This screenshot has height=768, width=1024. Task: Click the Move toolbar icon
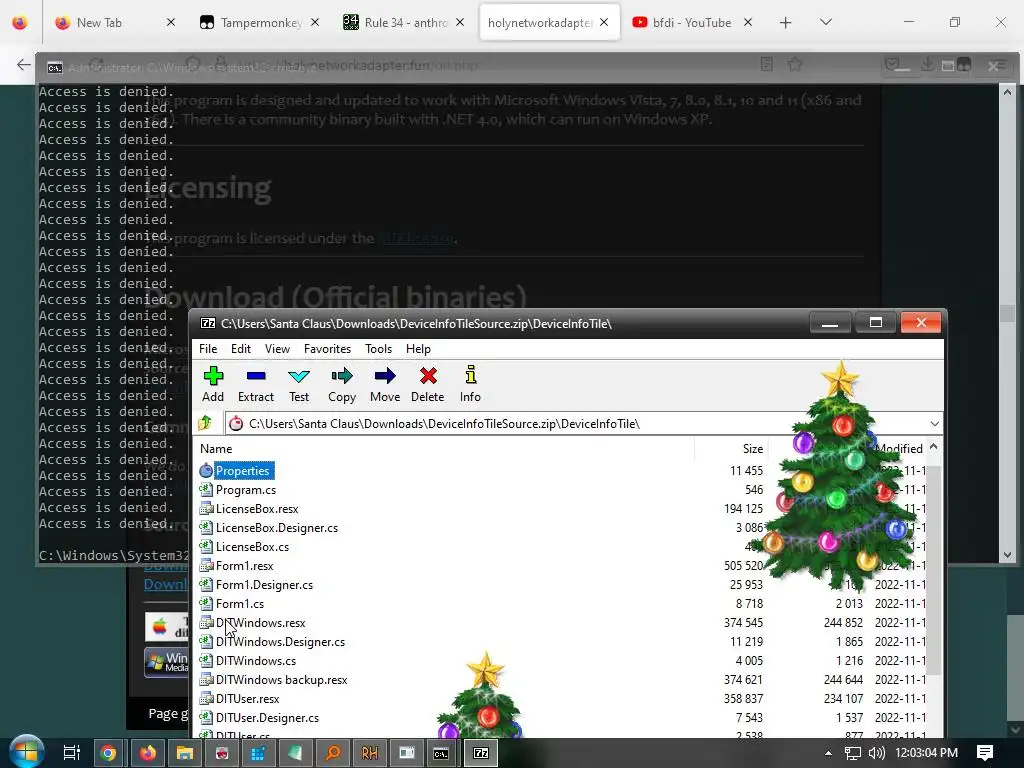click(x=385, y=384)
